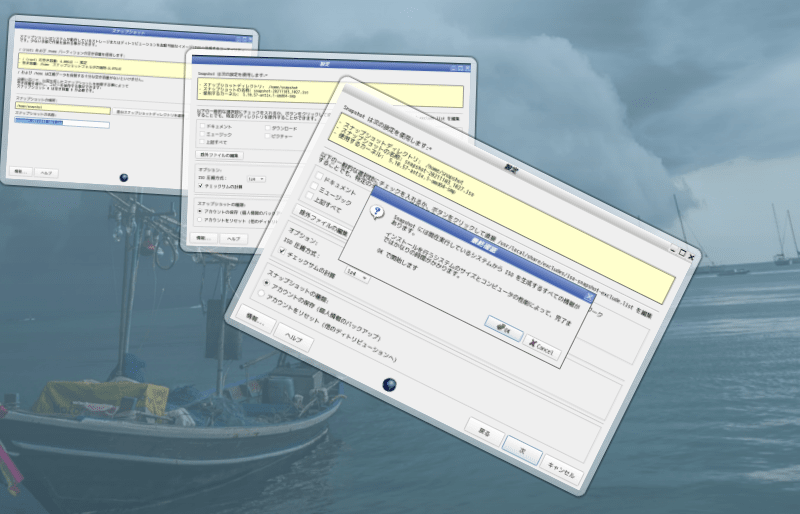Image resolution: width=800 pixels, height=514 pixels.
Task: Check ダウンロード in the upright 設定 window
Action: 267,128
